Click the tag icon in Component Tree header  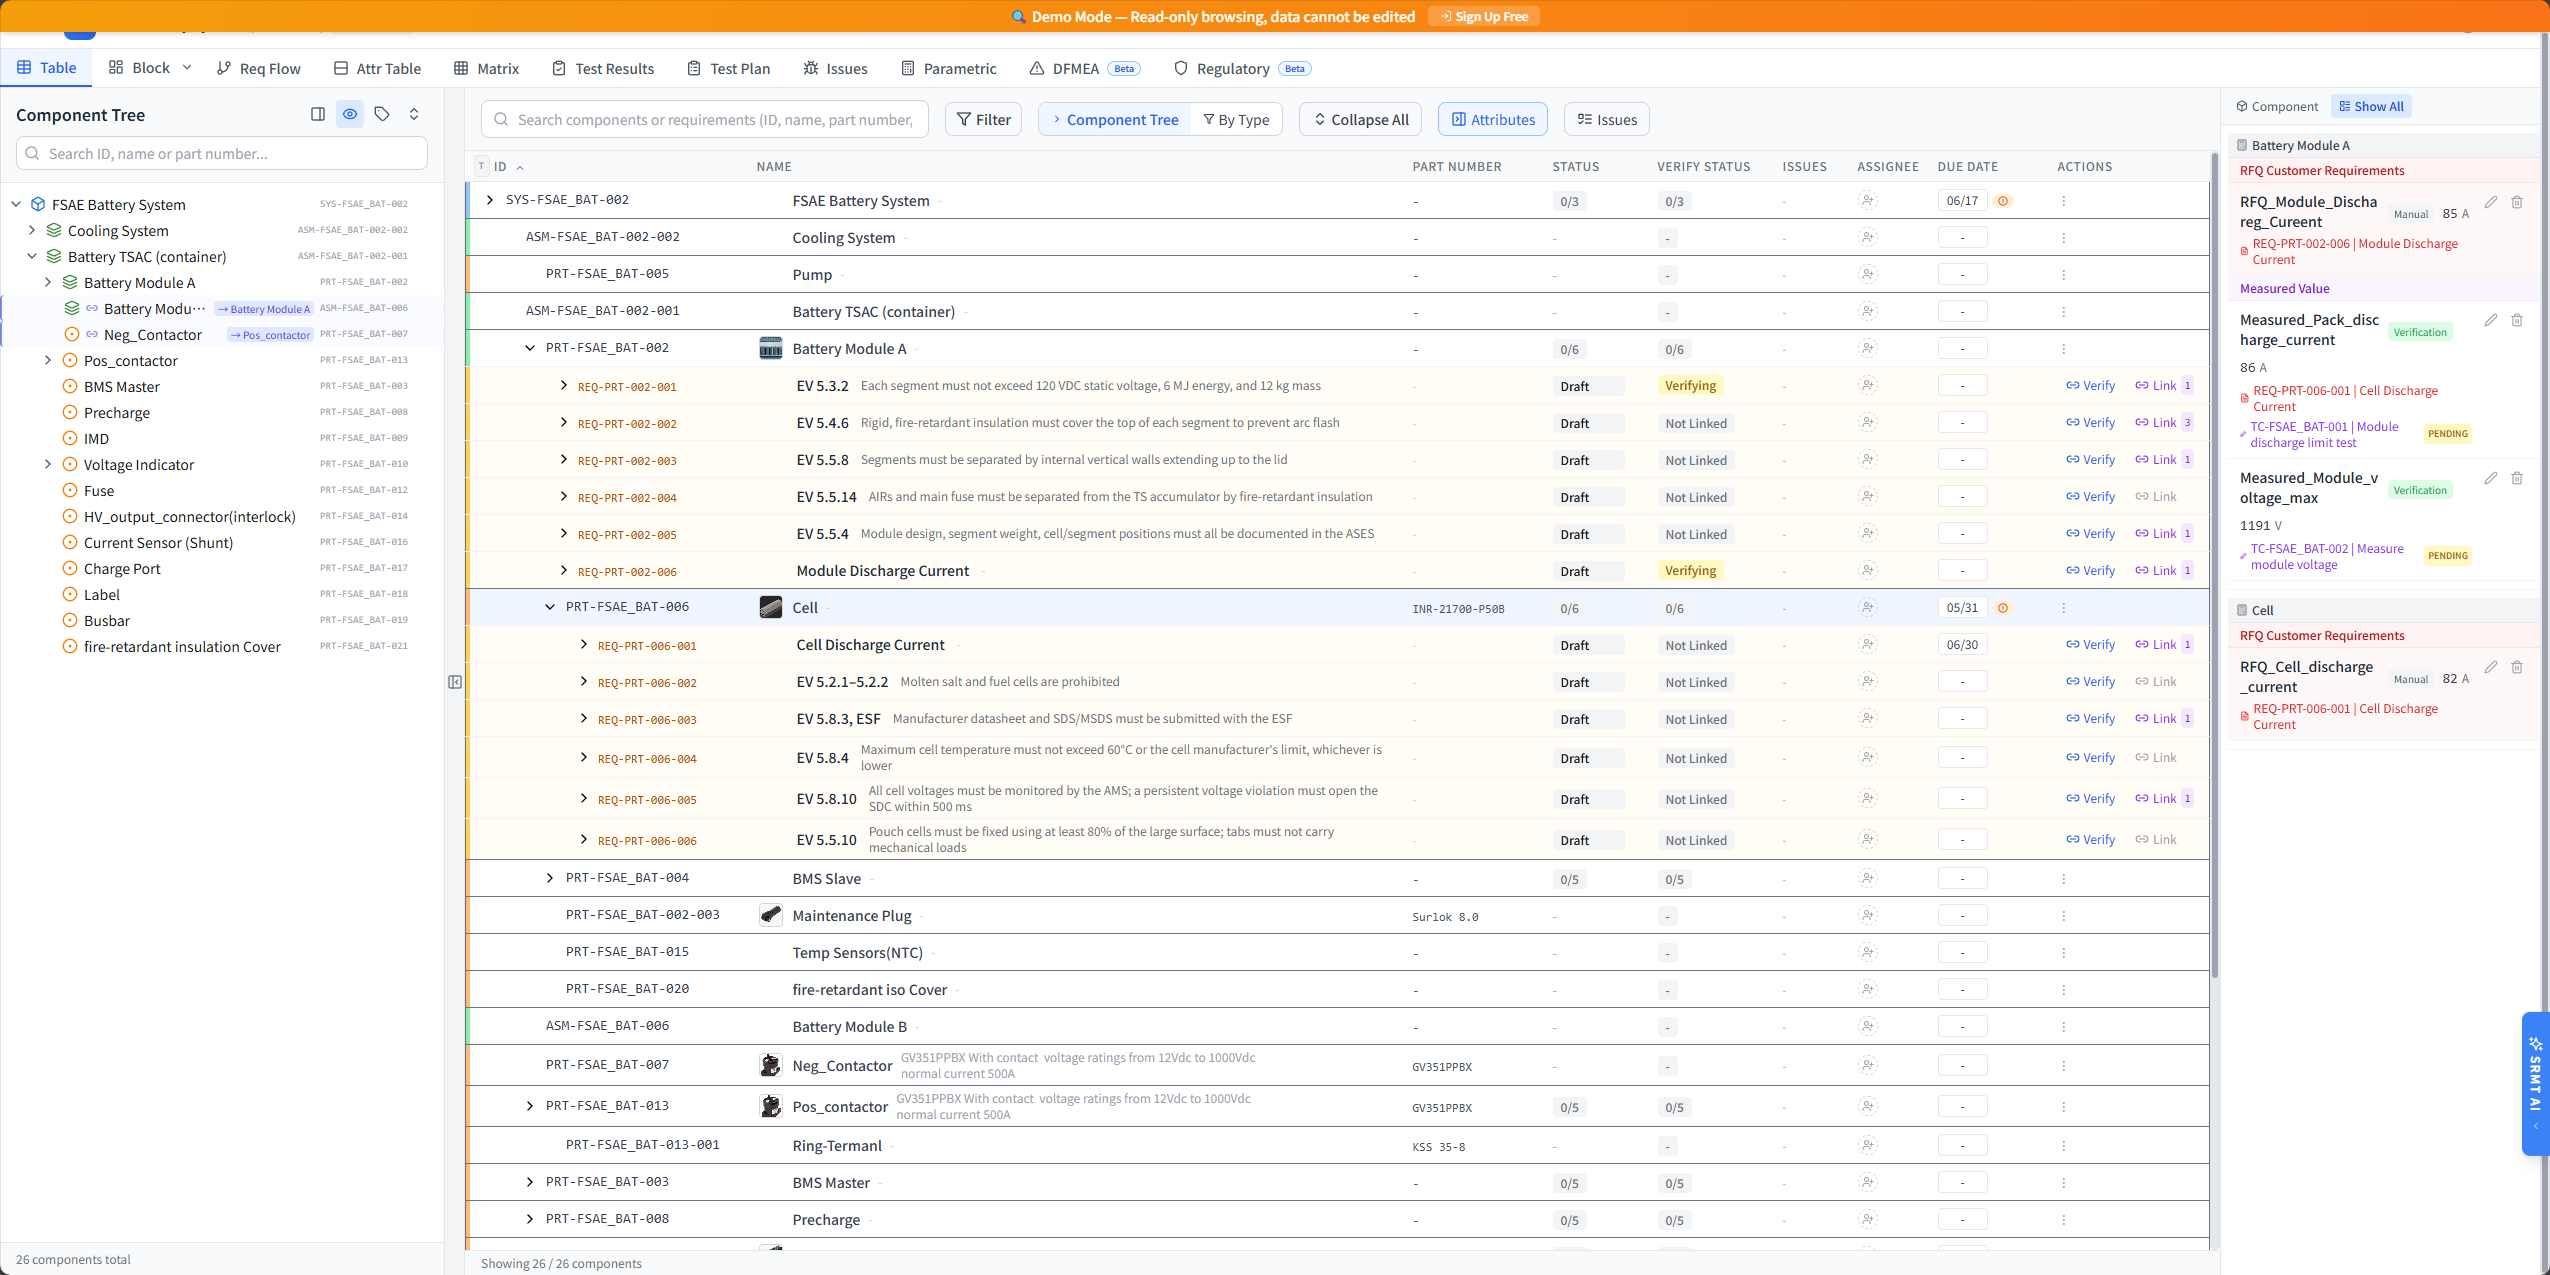382,114
